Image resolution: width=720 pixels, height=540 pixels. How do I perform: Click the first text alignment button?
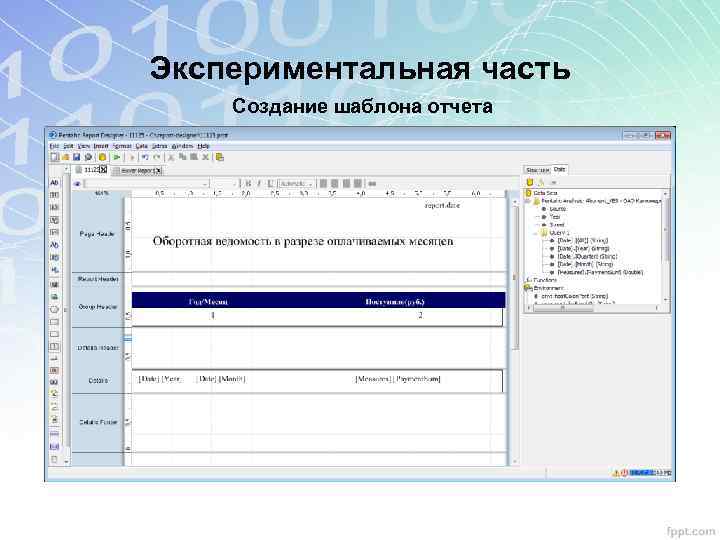(323, 184)
